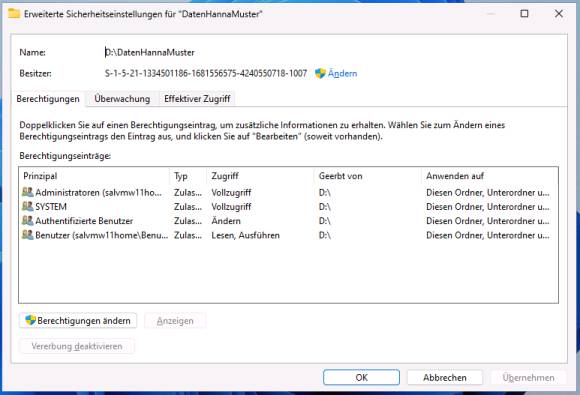Open the Effektiver Zugriff tab
The image size is (580, 395).
[x=197, y=99]
